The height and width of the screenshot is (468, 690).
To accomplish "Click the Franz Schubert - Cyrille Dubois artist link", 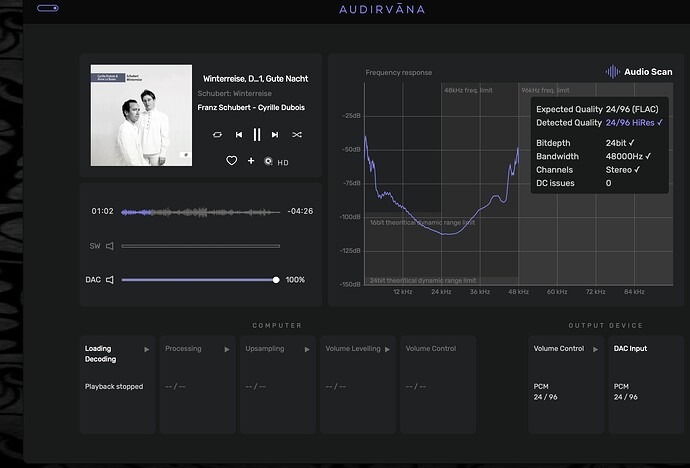I will pos(251,108).
